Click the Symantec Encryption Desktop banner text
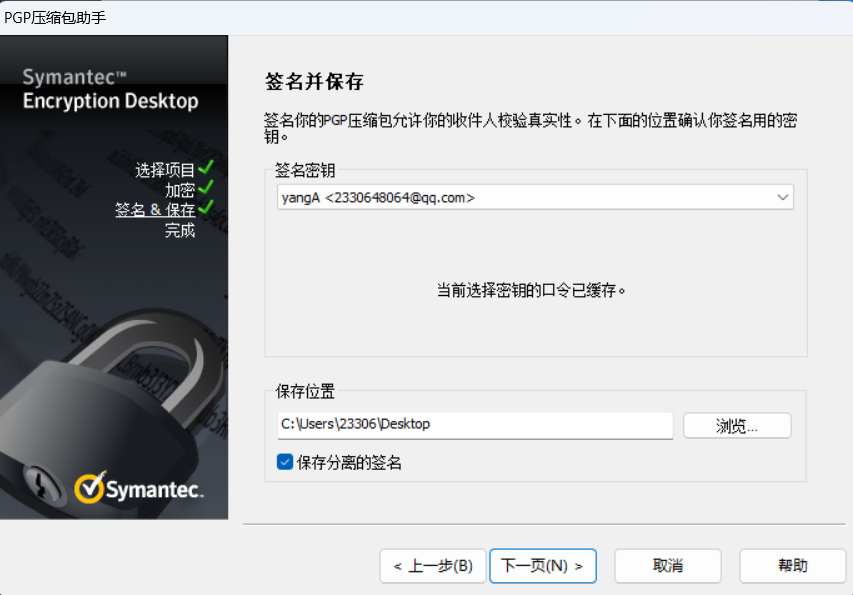This screenshot has width=853, height=595. point(110,90)
